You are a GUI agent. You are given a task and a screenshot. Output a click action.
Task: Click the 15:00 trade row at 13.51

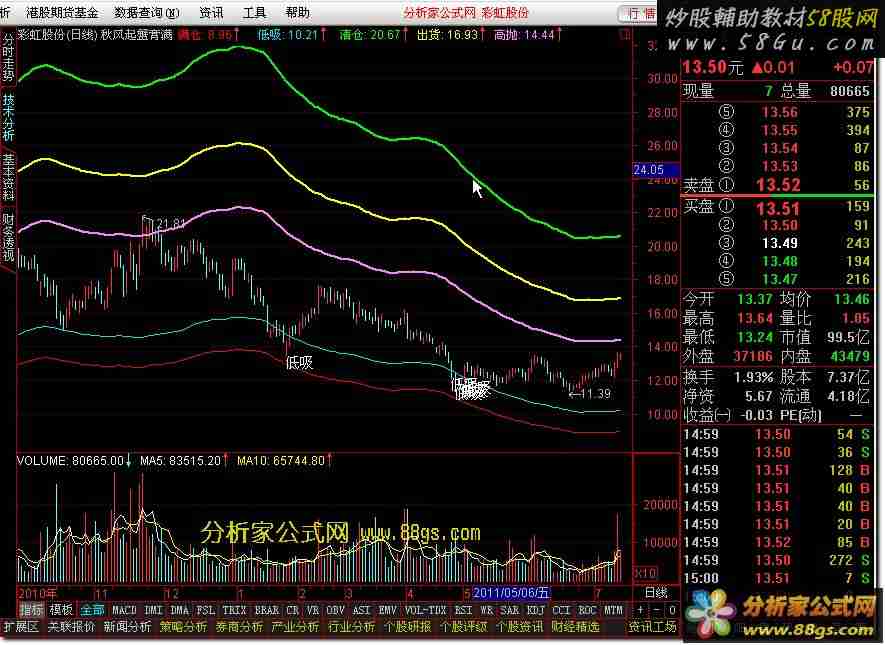pyautogui.click(x=778, y=578)
